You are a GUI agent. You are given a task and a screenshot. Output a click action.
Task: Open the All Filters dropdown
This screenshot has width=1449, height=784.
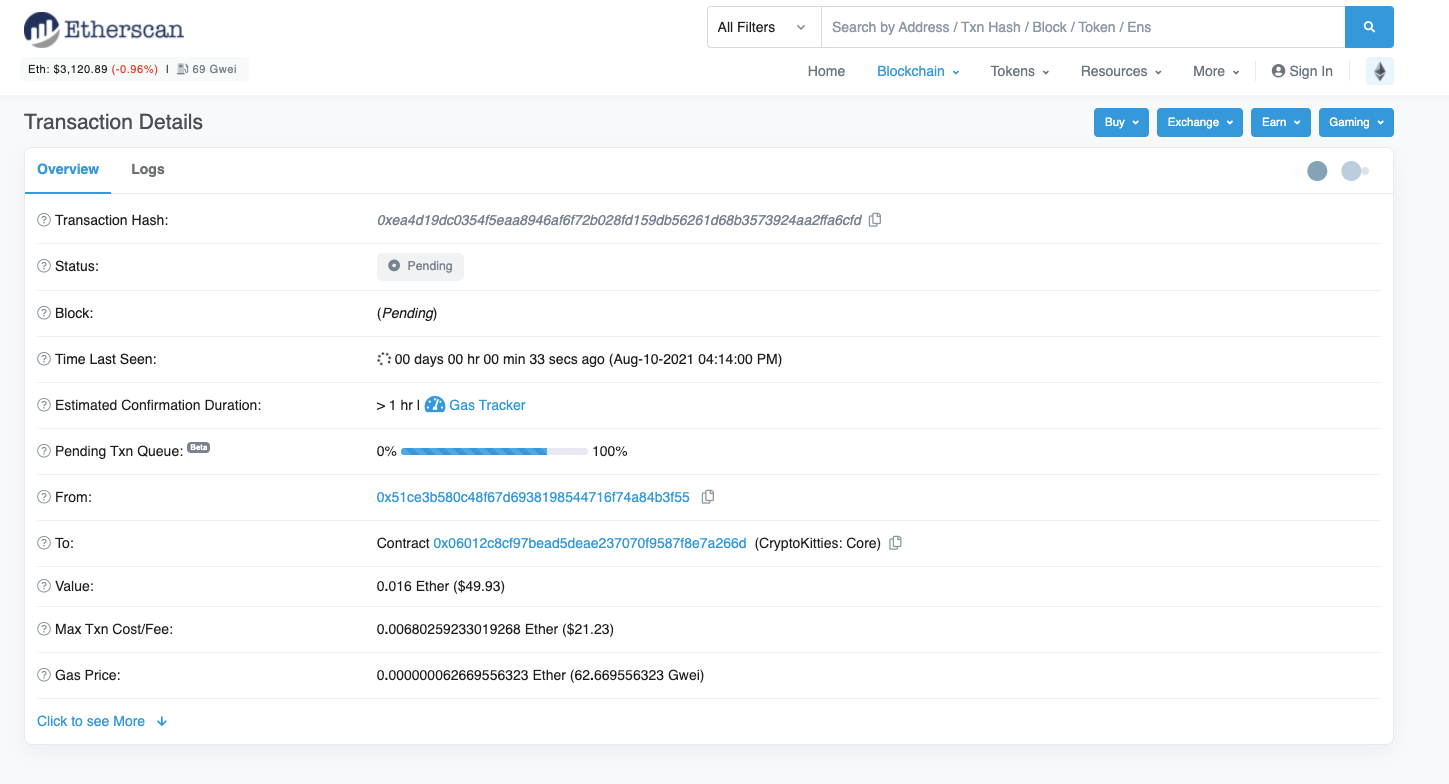coord(764,27)
